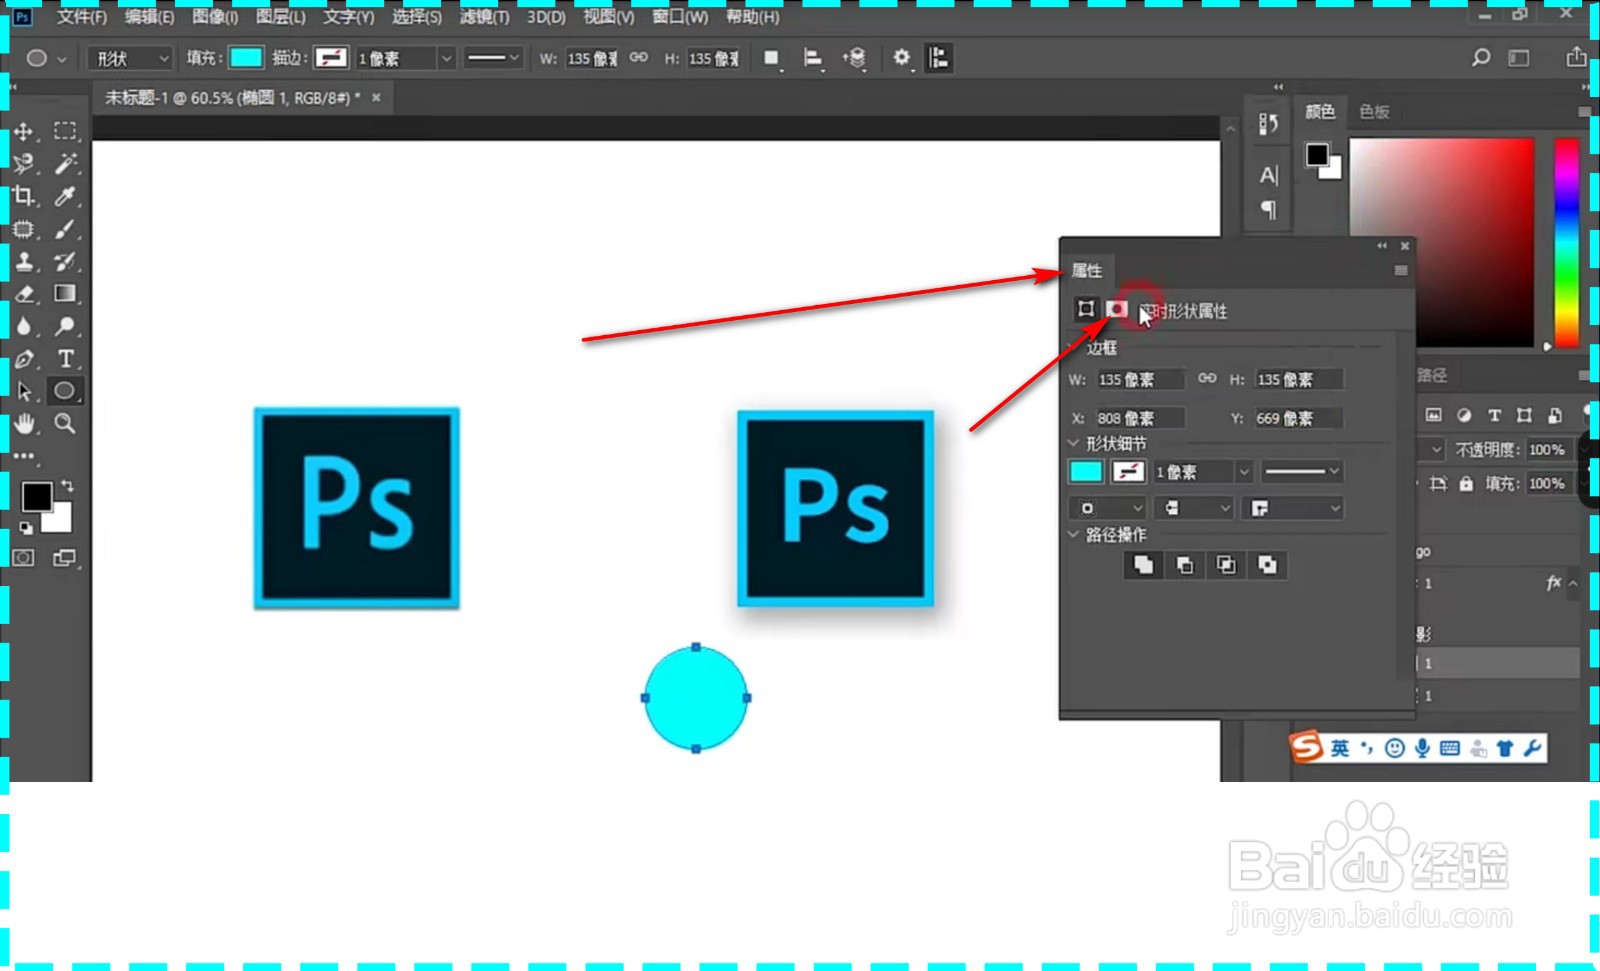Open the path alignment options in options bar

pyautogui.click(x=813, y=58)
